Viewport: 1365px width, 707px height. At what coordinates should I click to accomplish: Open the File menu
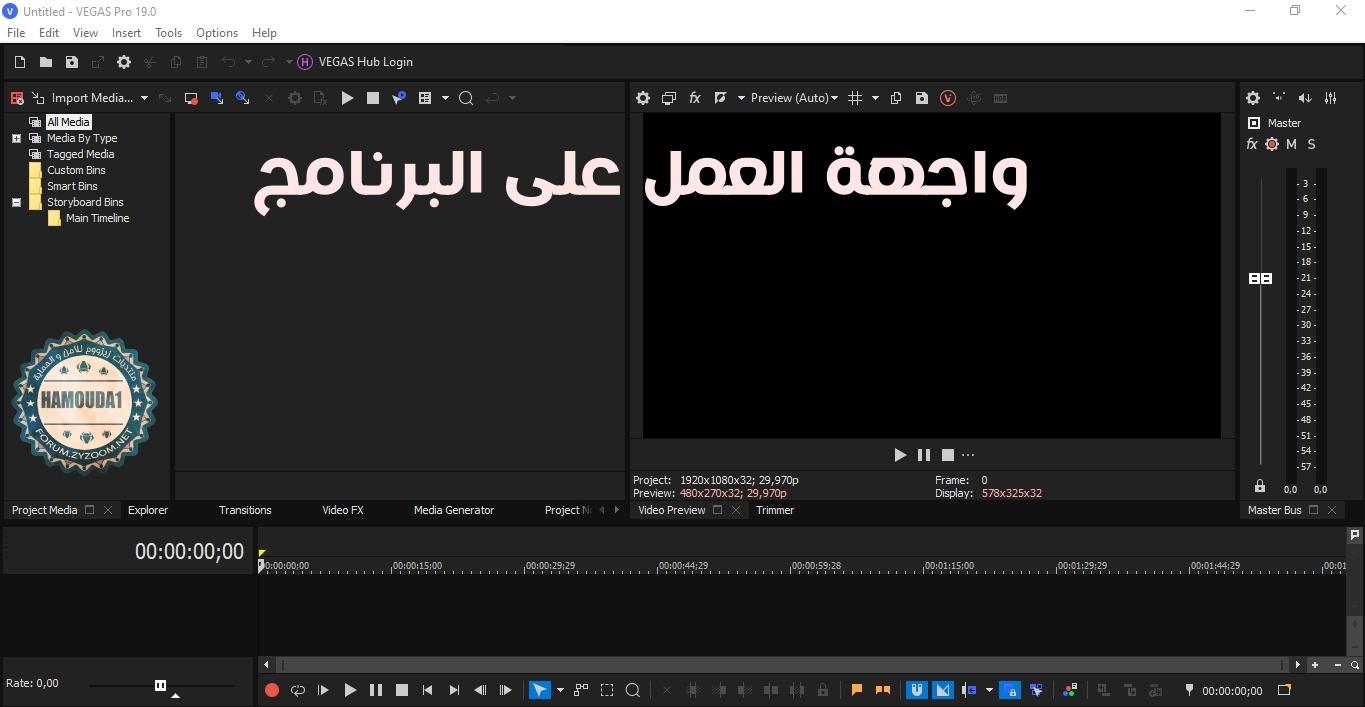[x=16, y=33]
